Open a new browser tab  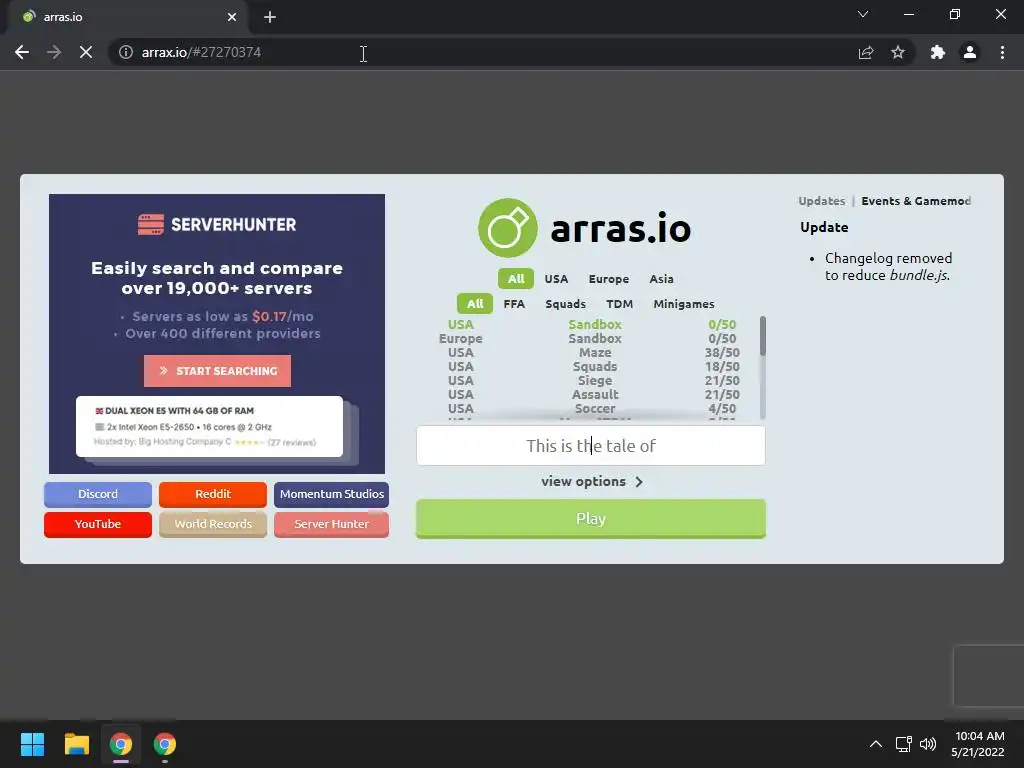pyautogui.click(x=270, y=17)
